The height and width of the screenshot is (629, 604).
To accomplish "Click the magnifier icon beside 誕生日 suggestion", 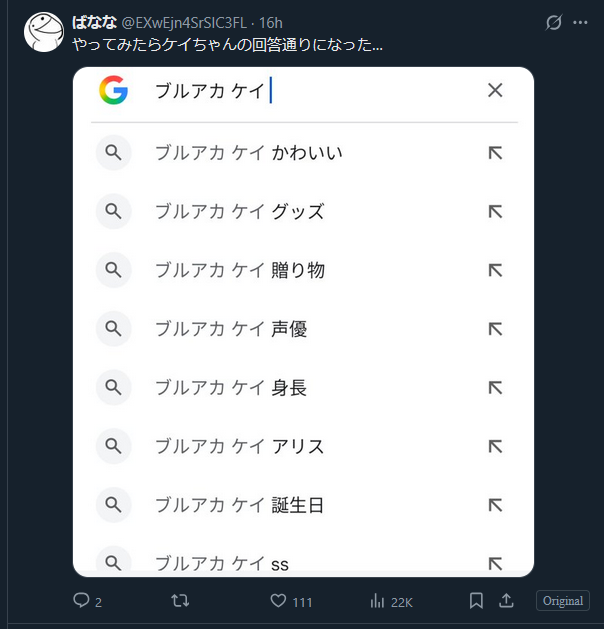I will (x=114, y=505).
